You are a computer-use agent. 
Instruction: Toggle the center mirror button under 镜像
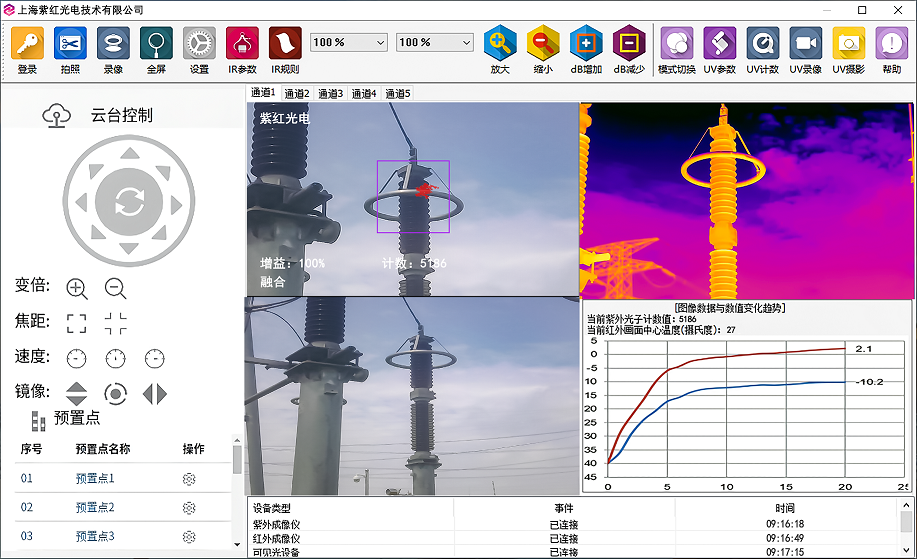(x=116, y=393)
